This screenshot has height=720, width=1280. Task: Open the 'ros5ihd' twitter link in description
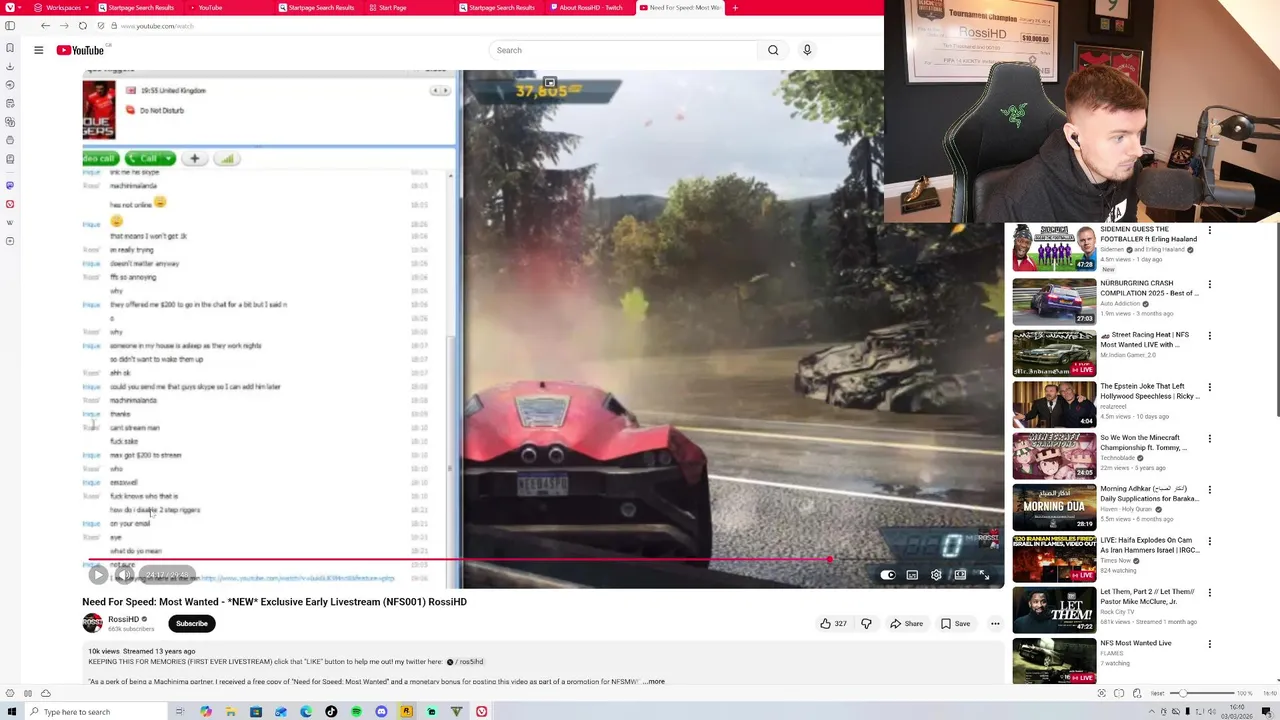click(x=465, y=662)
